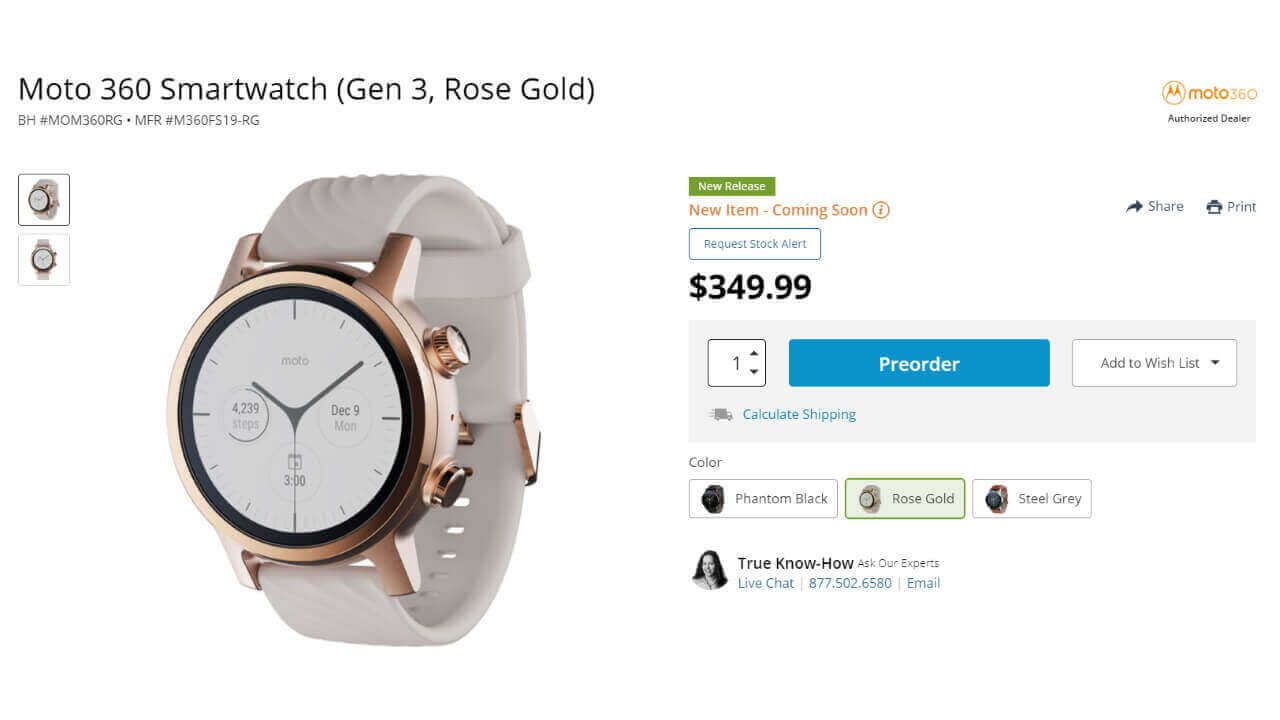The height and width of the screenshot is (720, 1280).
Task: Increase quantity with the up arrow
Action: [x=754, y=353]
